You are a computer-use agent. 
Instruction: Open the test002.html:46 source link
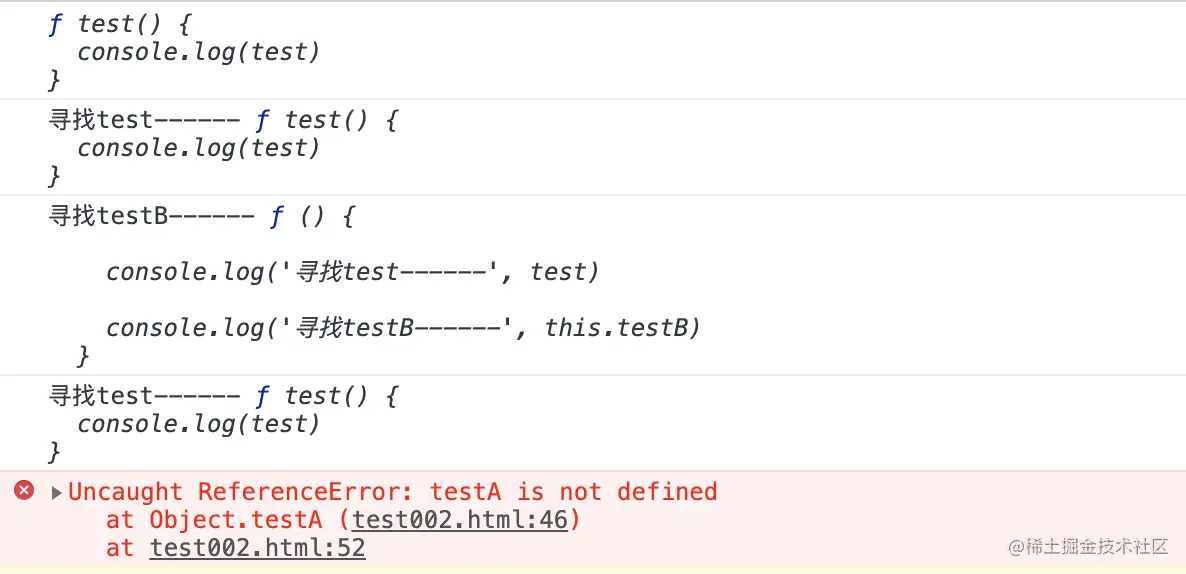point(465,520)
